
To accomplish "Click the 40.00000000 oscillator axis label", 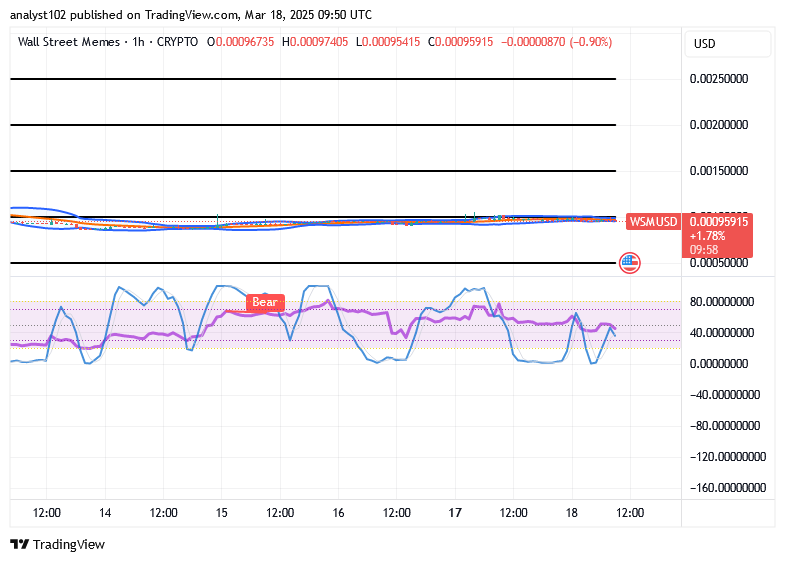I will click(x=722, y=333).
